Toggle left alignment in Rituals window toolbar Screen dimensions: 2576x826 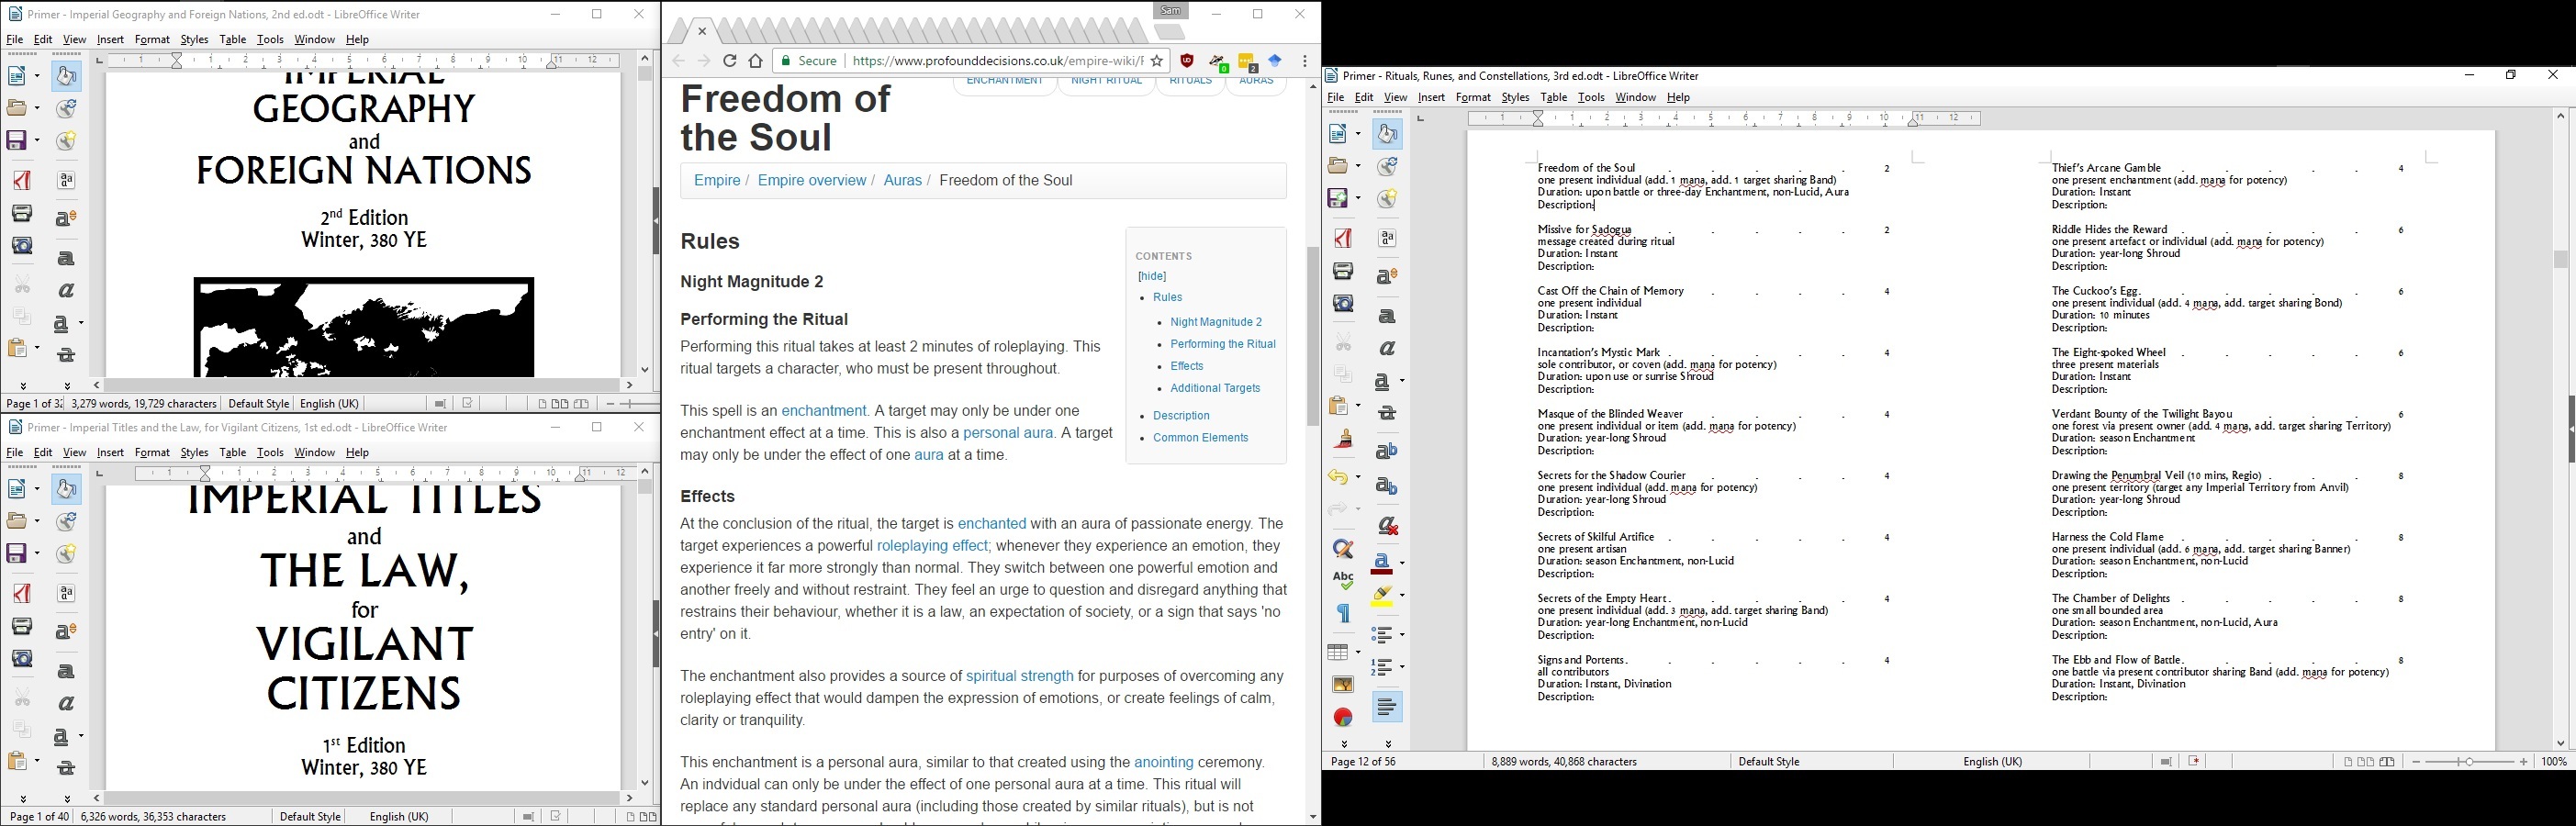pos(1386,707)
